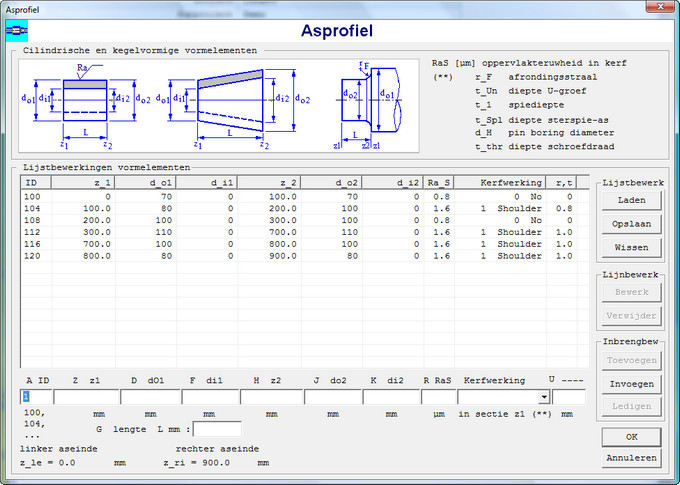Click the greyed-out Bewerk button
The image size is (680, 485).
pyautogui.click(x=631, y=292)
